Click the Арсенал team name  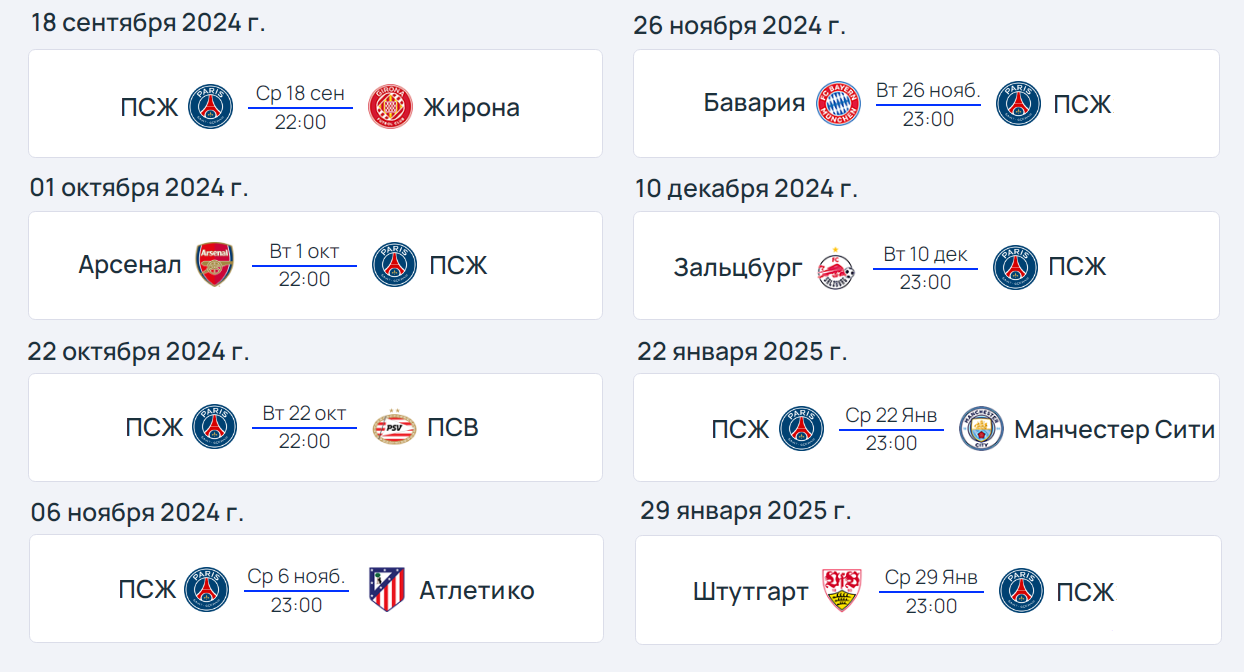coord(130,265)
